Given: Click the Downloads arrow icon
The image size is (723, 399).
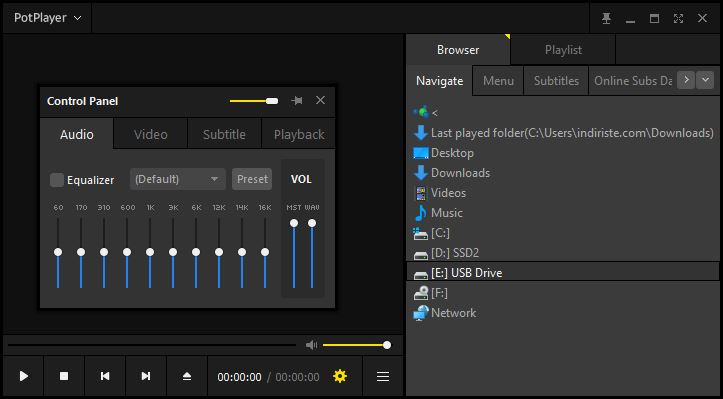Looking at the screenshot, I should click(421, 173).
